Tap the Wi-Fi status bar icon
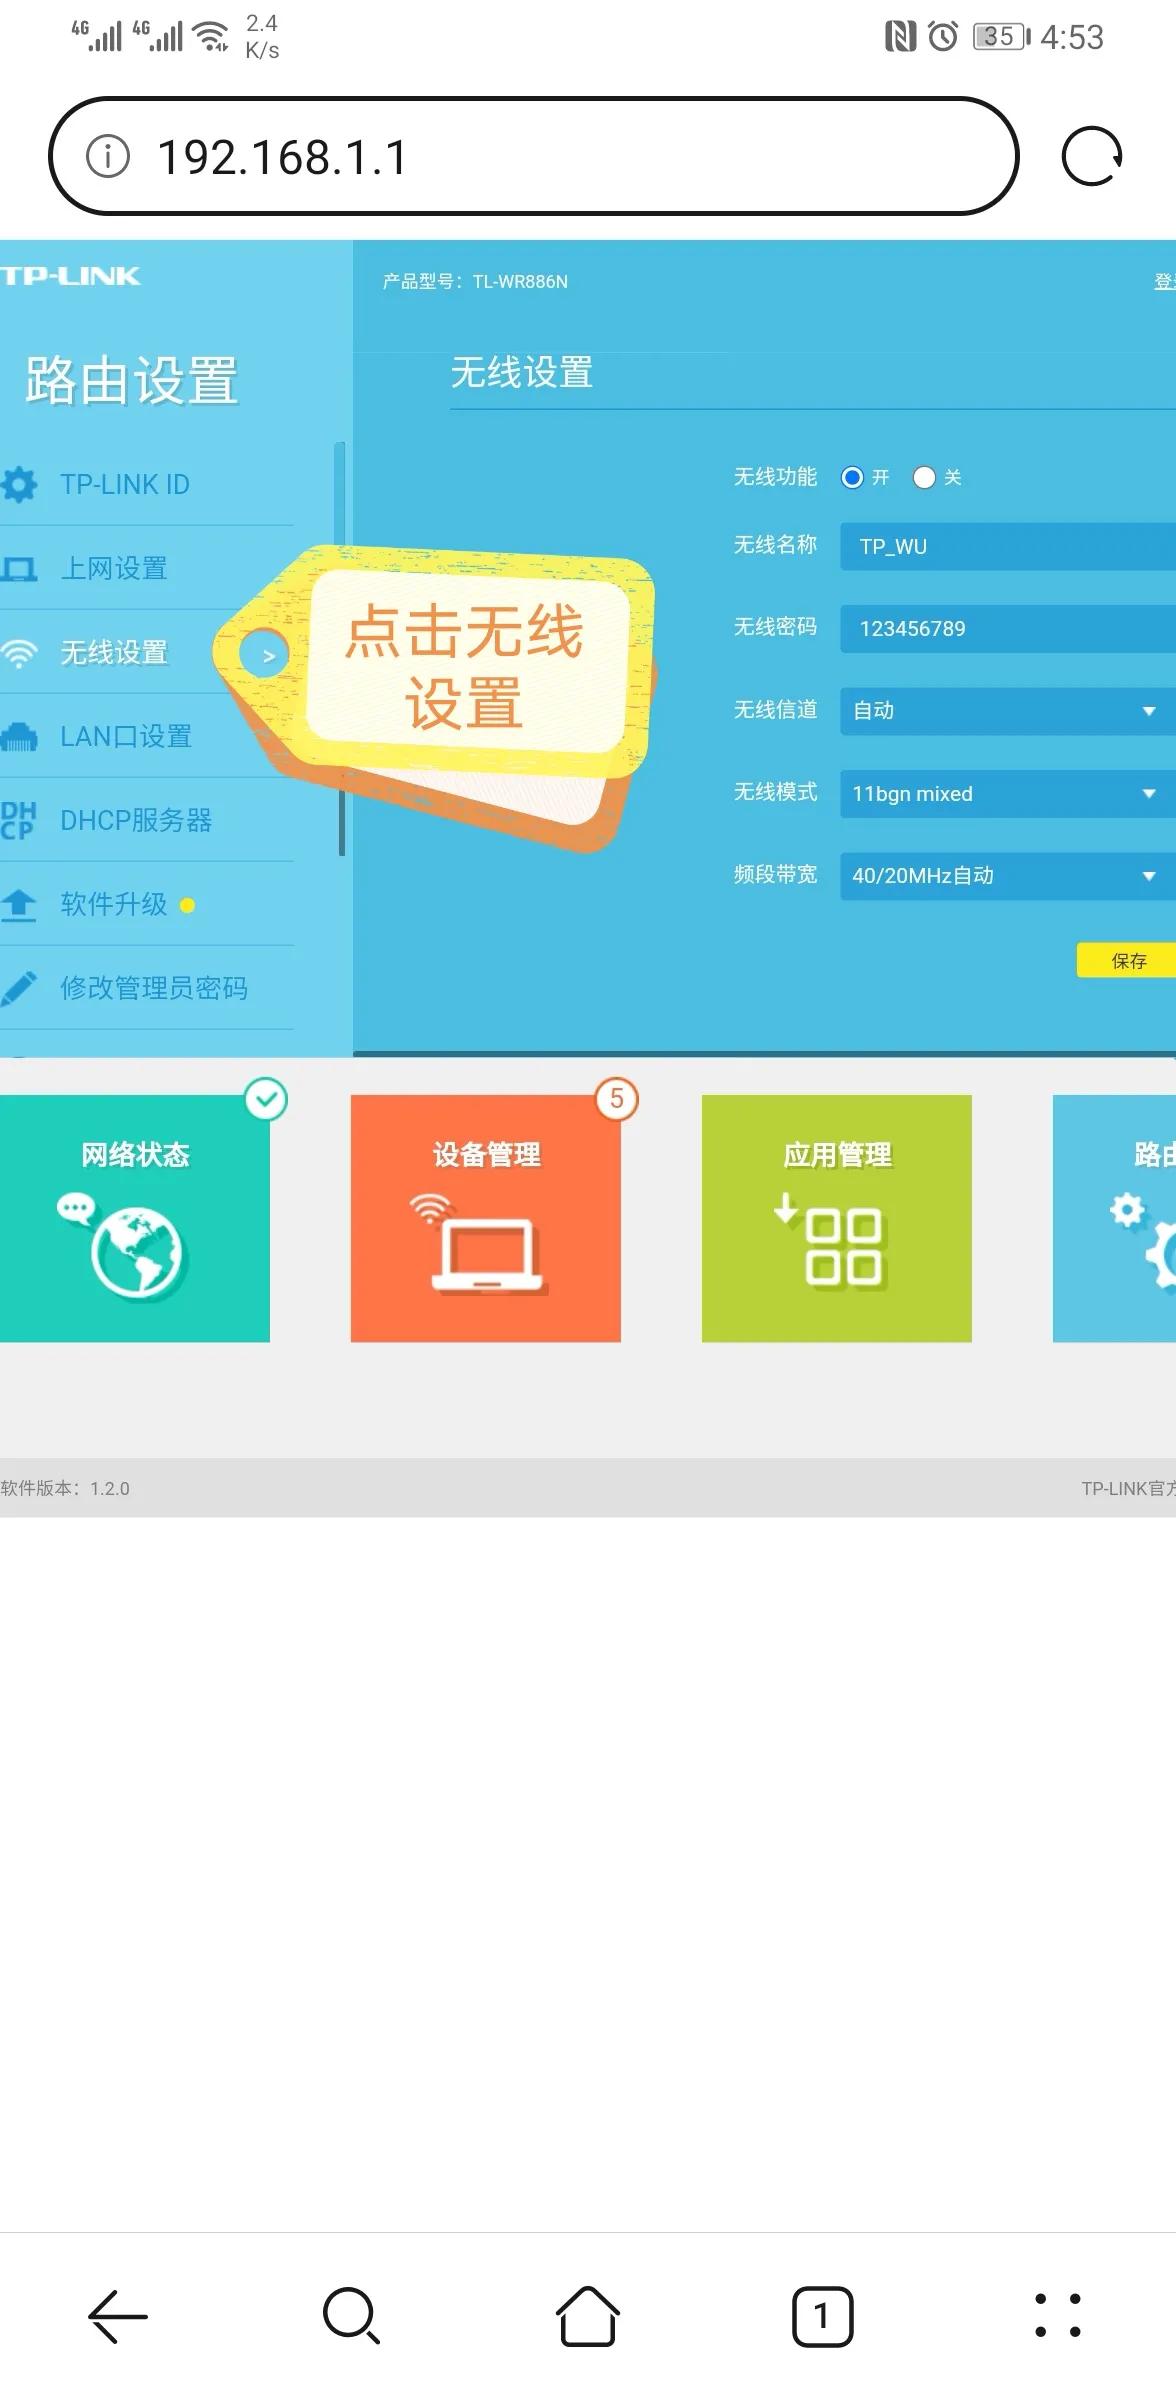1176x2400 pixels. tap(211, 36)
